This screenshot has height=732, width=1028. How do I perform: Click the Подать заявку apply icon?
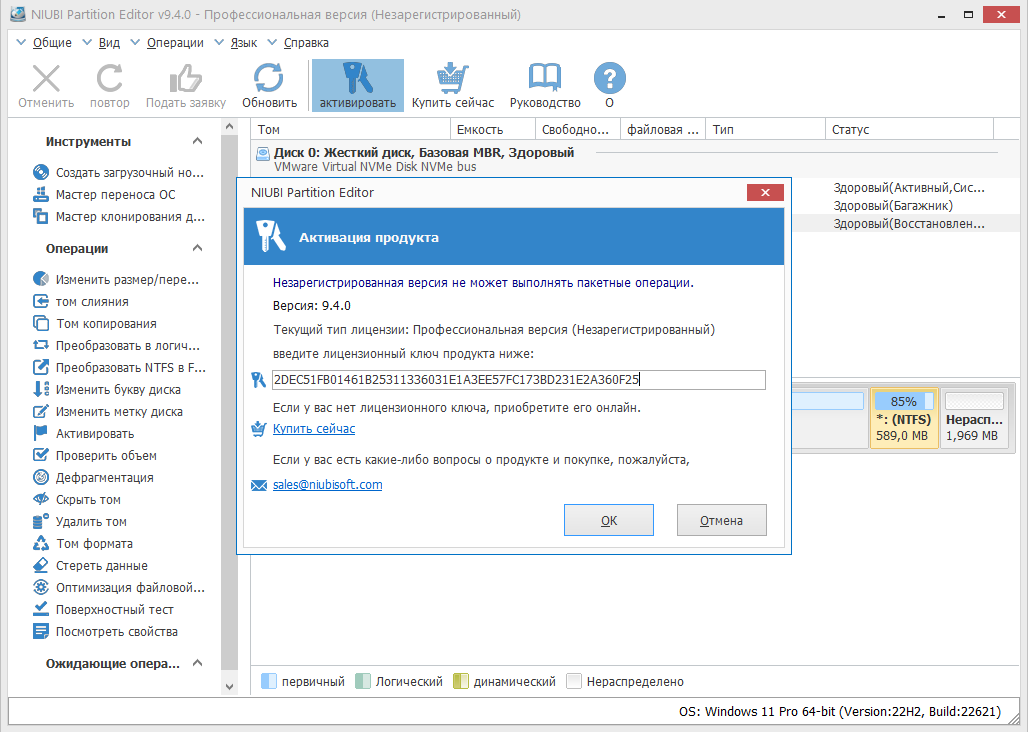[186, 79]
